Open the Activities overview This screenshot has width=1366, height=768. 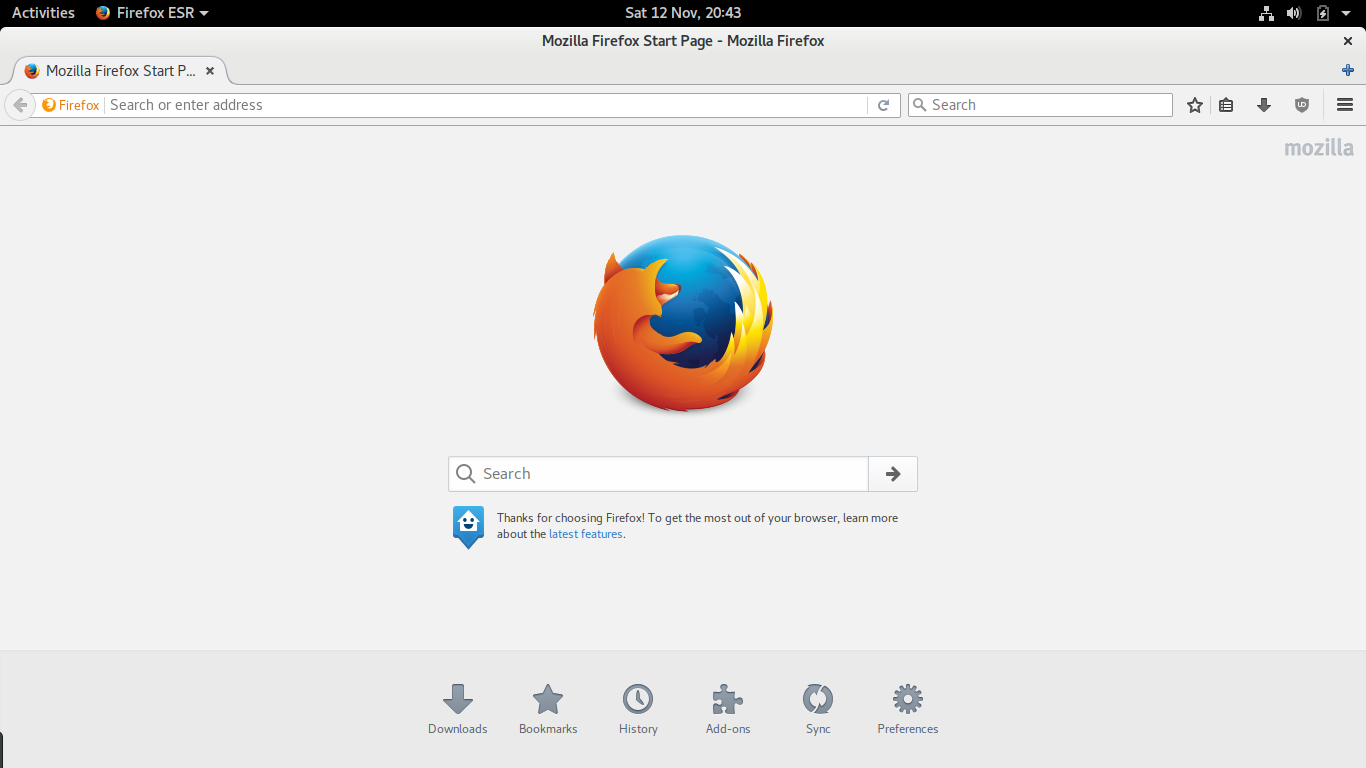[43, 13]
